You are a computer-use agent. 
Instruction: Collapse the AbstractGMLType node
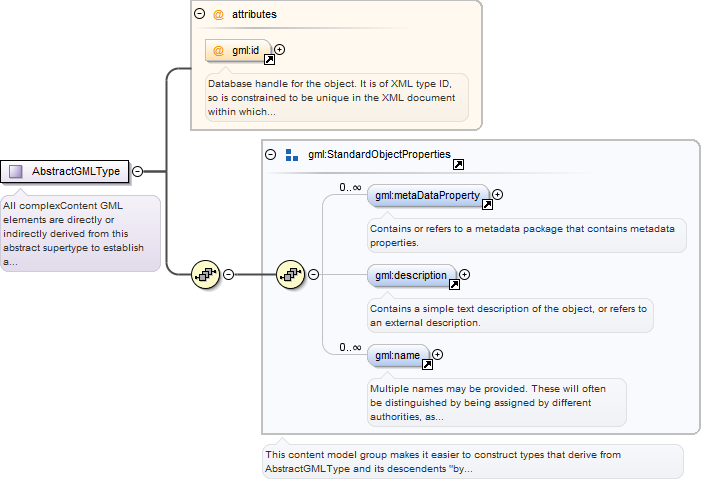tap(138, 171)
